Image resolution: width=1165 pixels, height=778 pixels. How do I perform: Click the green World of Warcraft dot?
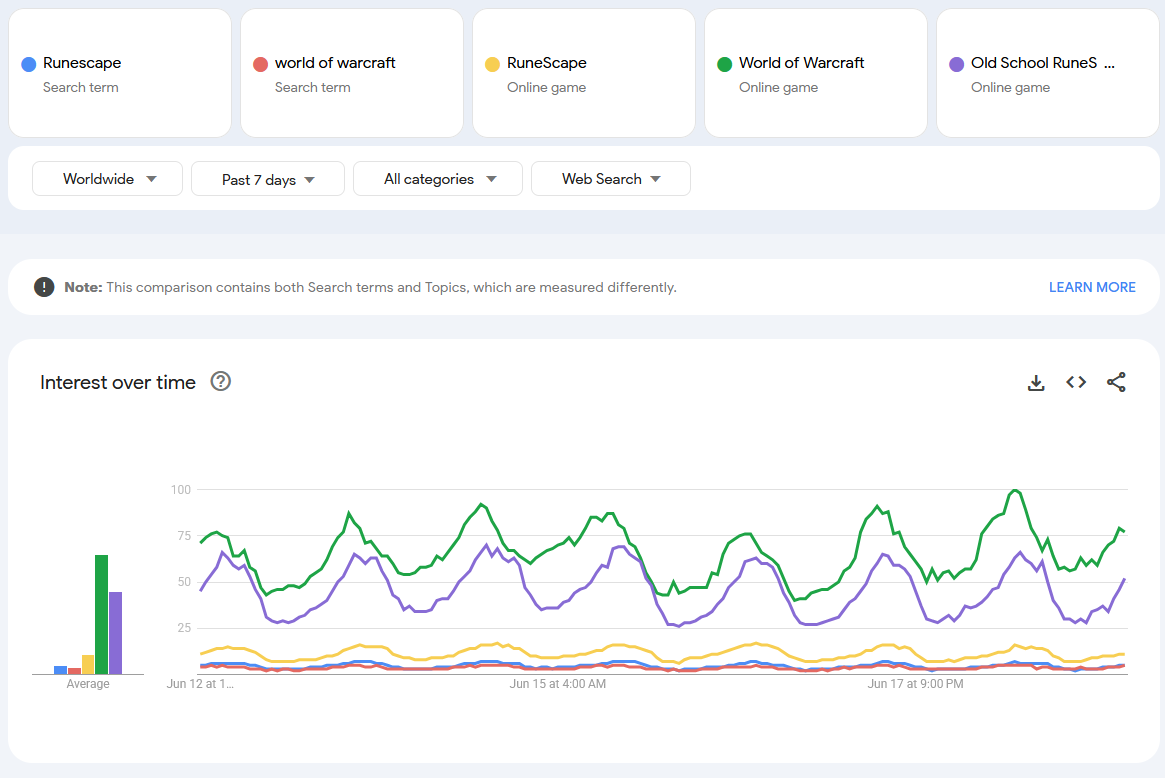[724, 65]
